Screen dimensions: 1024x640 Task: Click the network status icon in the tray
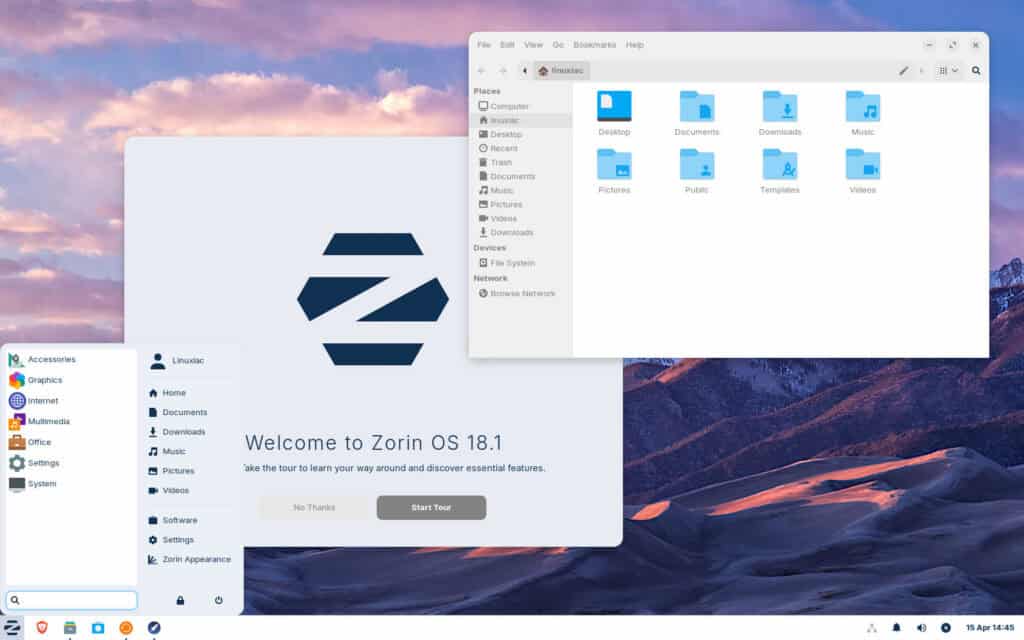pos(872,628)
